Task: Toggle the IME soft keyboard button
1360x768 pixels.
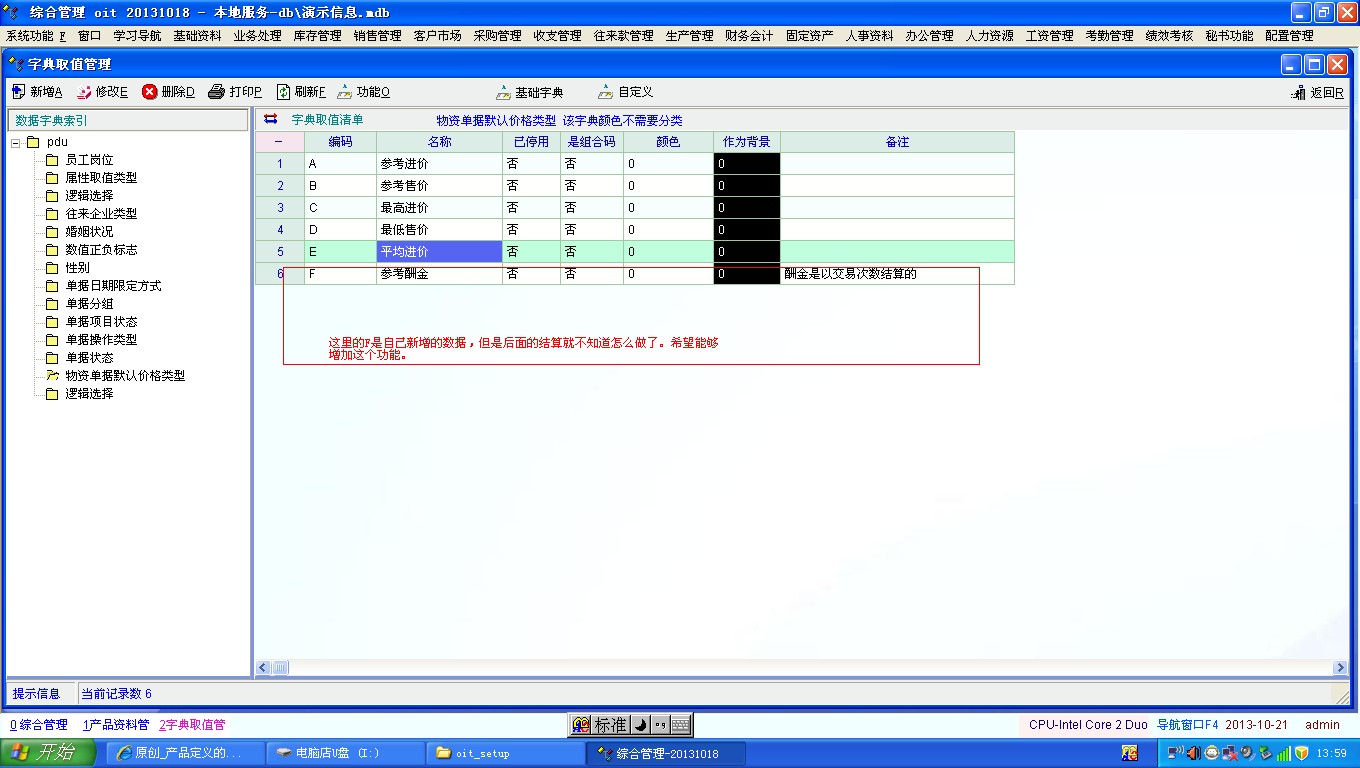Action: pyautogui.click(x=680, y=725)
